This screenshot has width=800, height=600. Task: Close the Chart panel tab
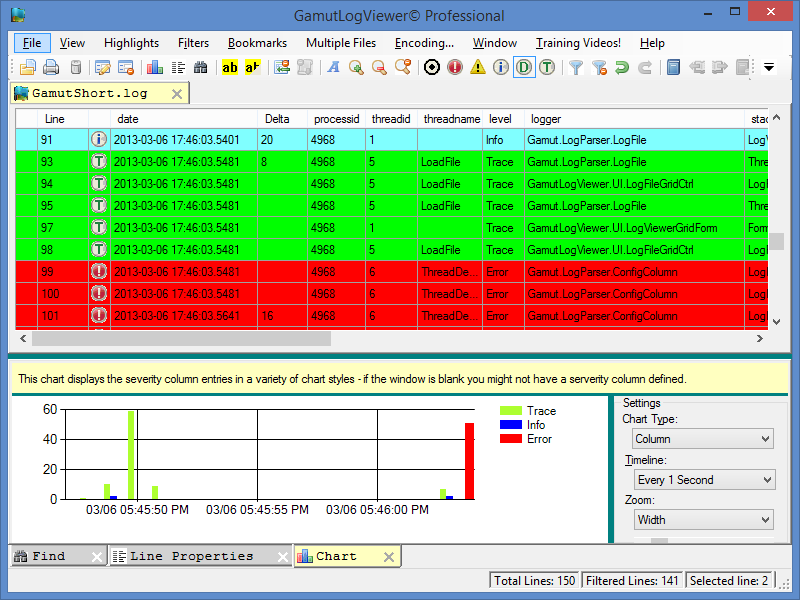[x=389, y=557]
